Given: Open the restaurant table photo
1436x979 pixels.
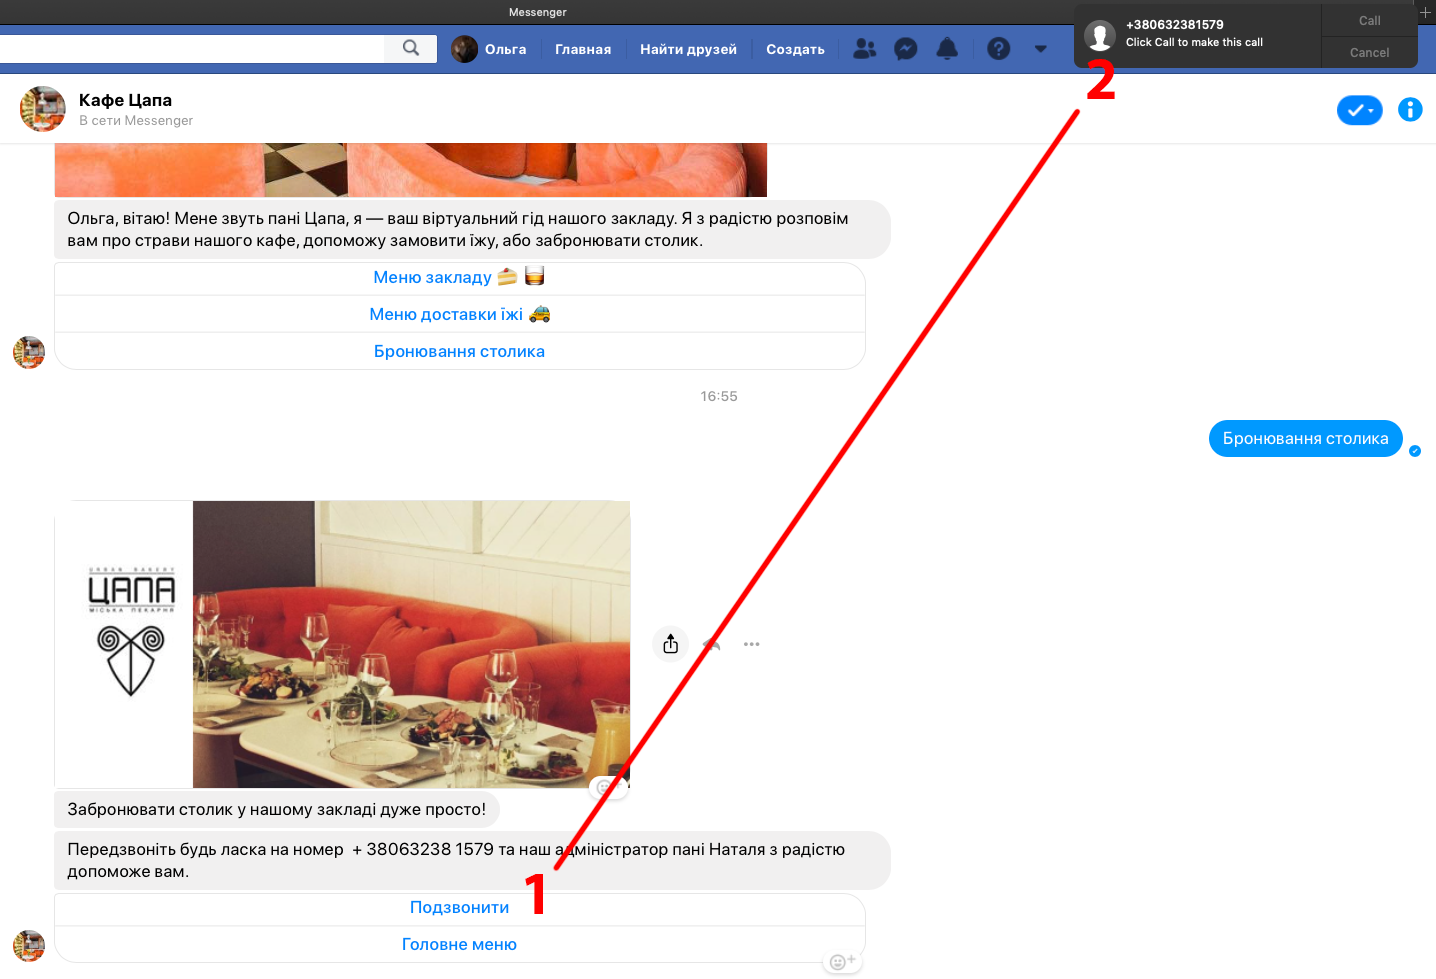Looking at the screenshot, I should [x=411, y=644].
